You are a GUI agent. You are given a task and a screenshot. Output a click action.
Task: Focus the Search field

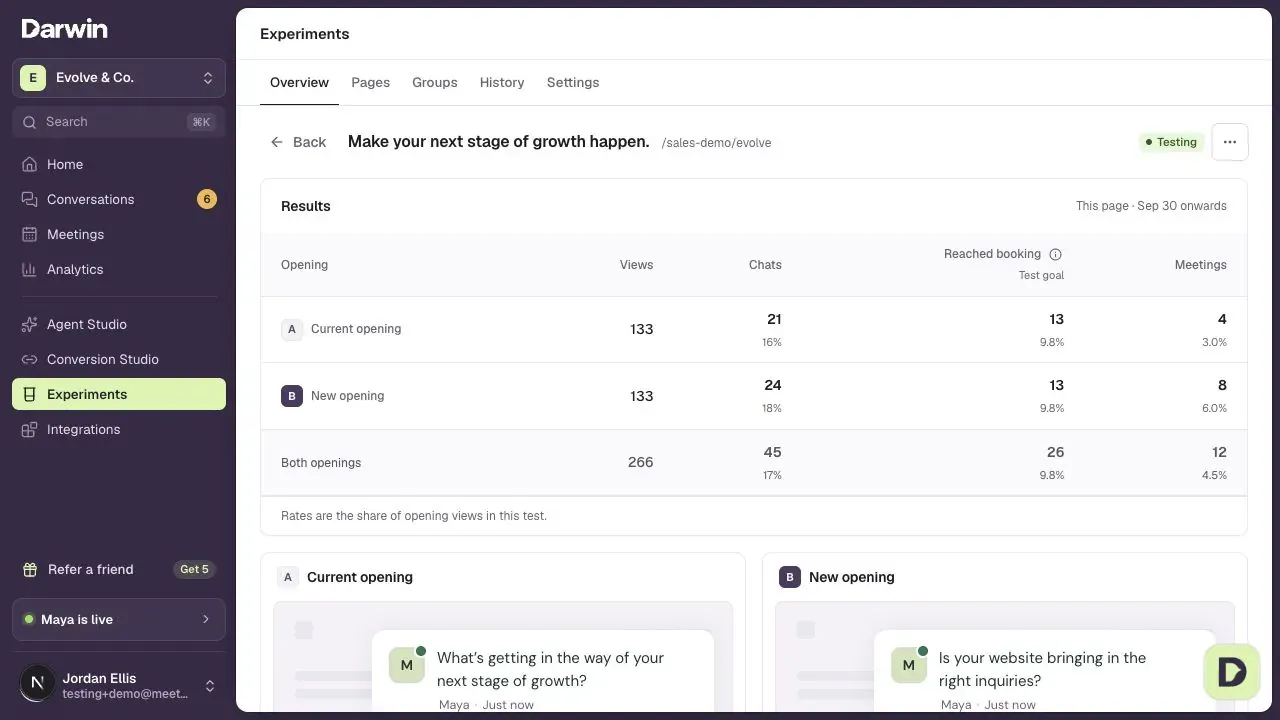tap(119, 122)
